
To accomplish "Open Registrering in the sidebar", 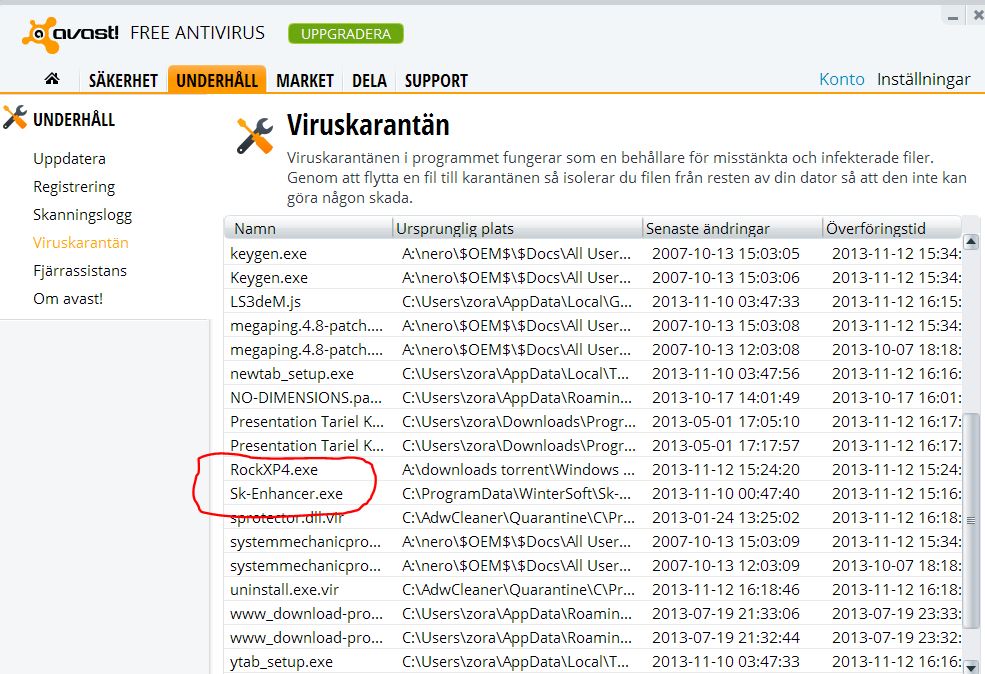I will pos(74,187).
